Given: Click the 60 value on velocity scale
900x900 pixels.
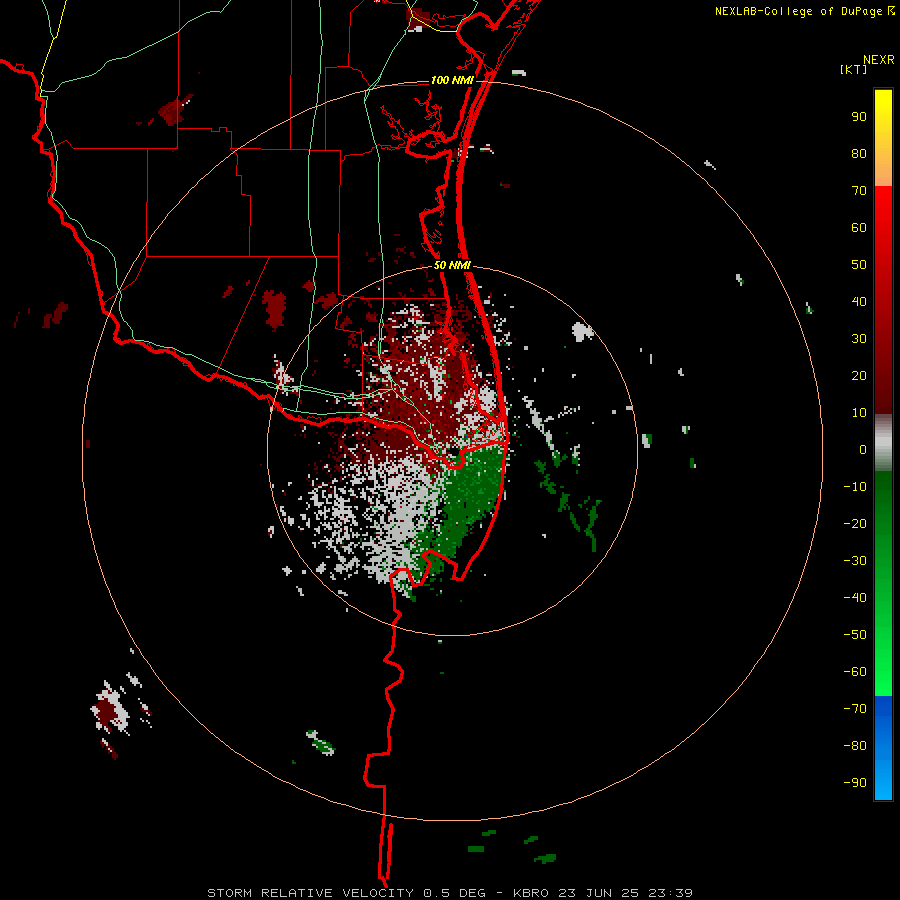Looking at the screenshot, I should click(x=859, y=228).
